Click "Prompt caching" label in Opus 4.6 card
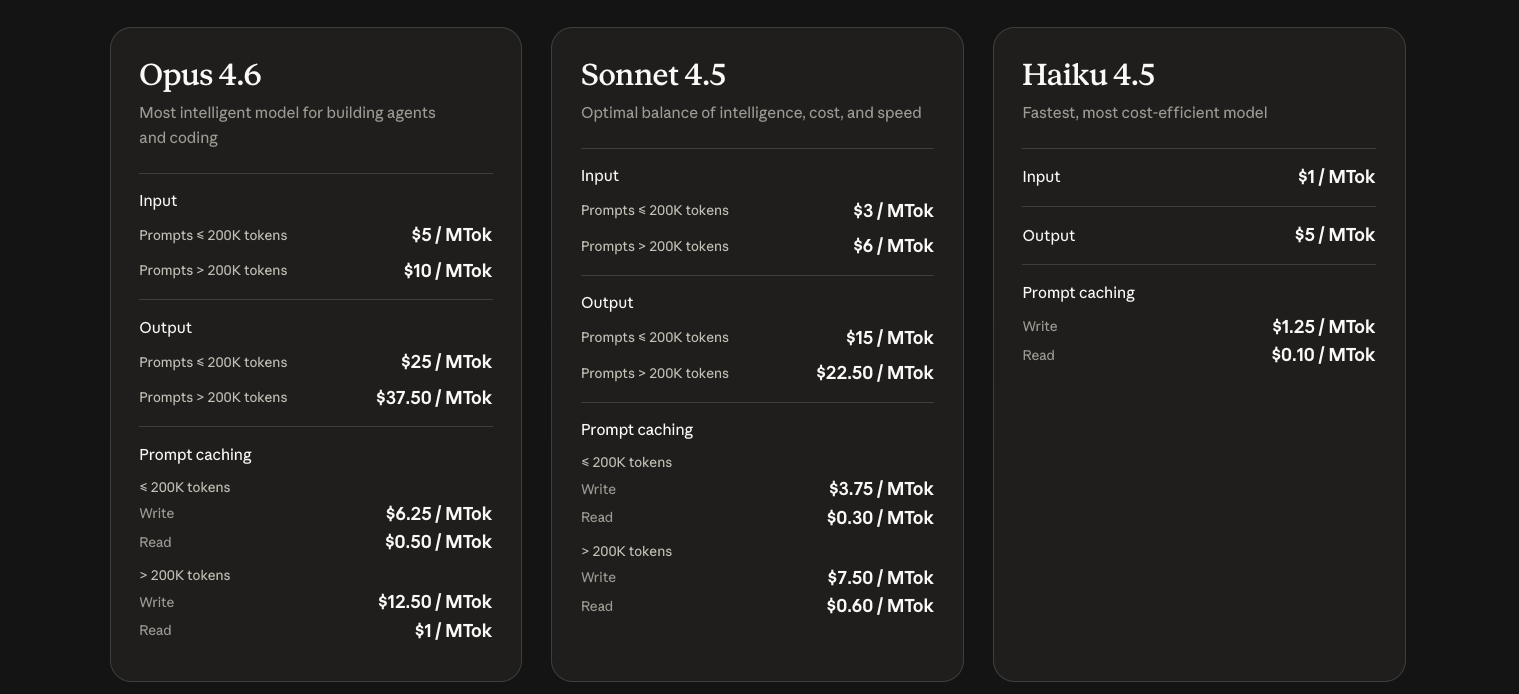 pyautogui.click(x=195, y=455)
